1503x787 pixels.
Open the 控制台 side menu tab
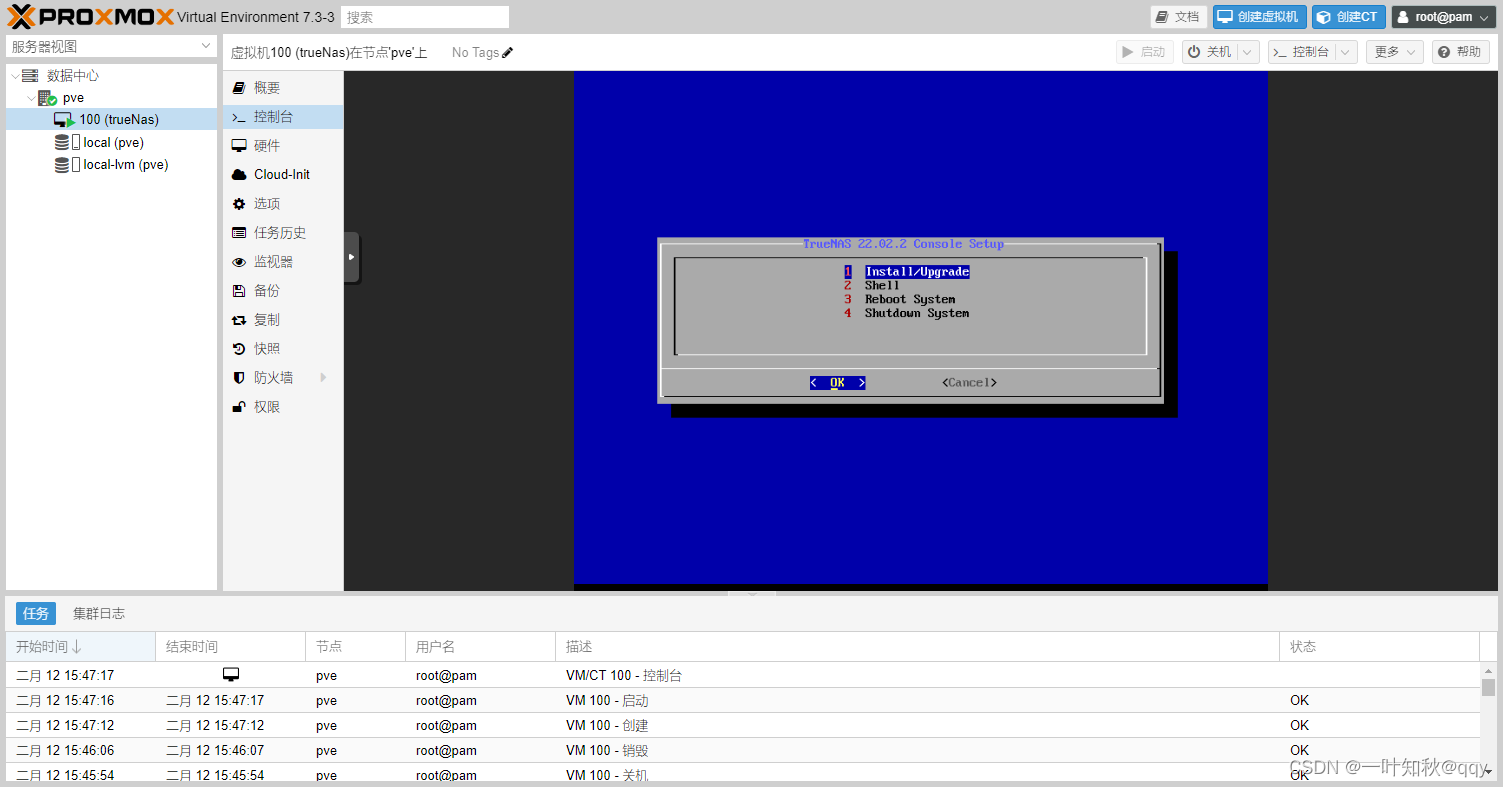pyautogui.click(x=282, y=117)
